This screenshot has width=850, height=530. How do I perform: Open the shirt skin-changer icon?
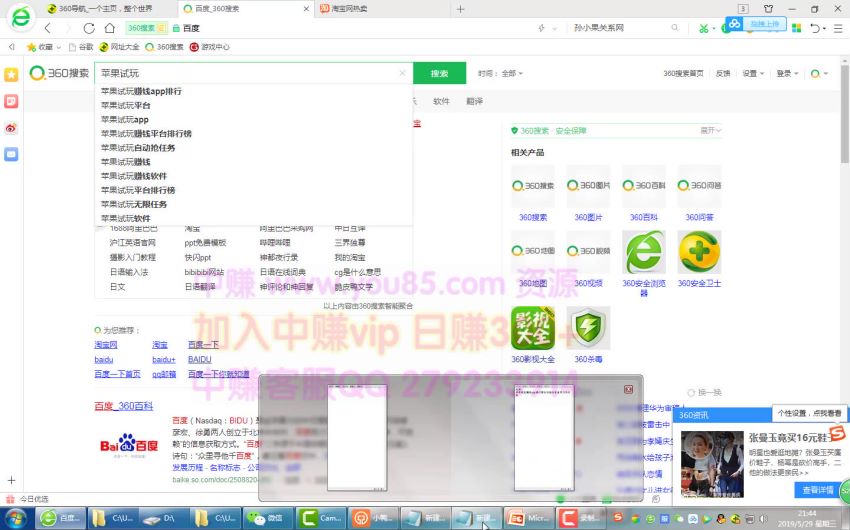[768, 9]
